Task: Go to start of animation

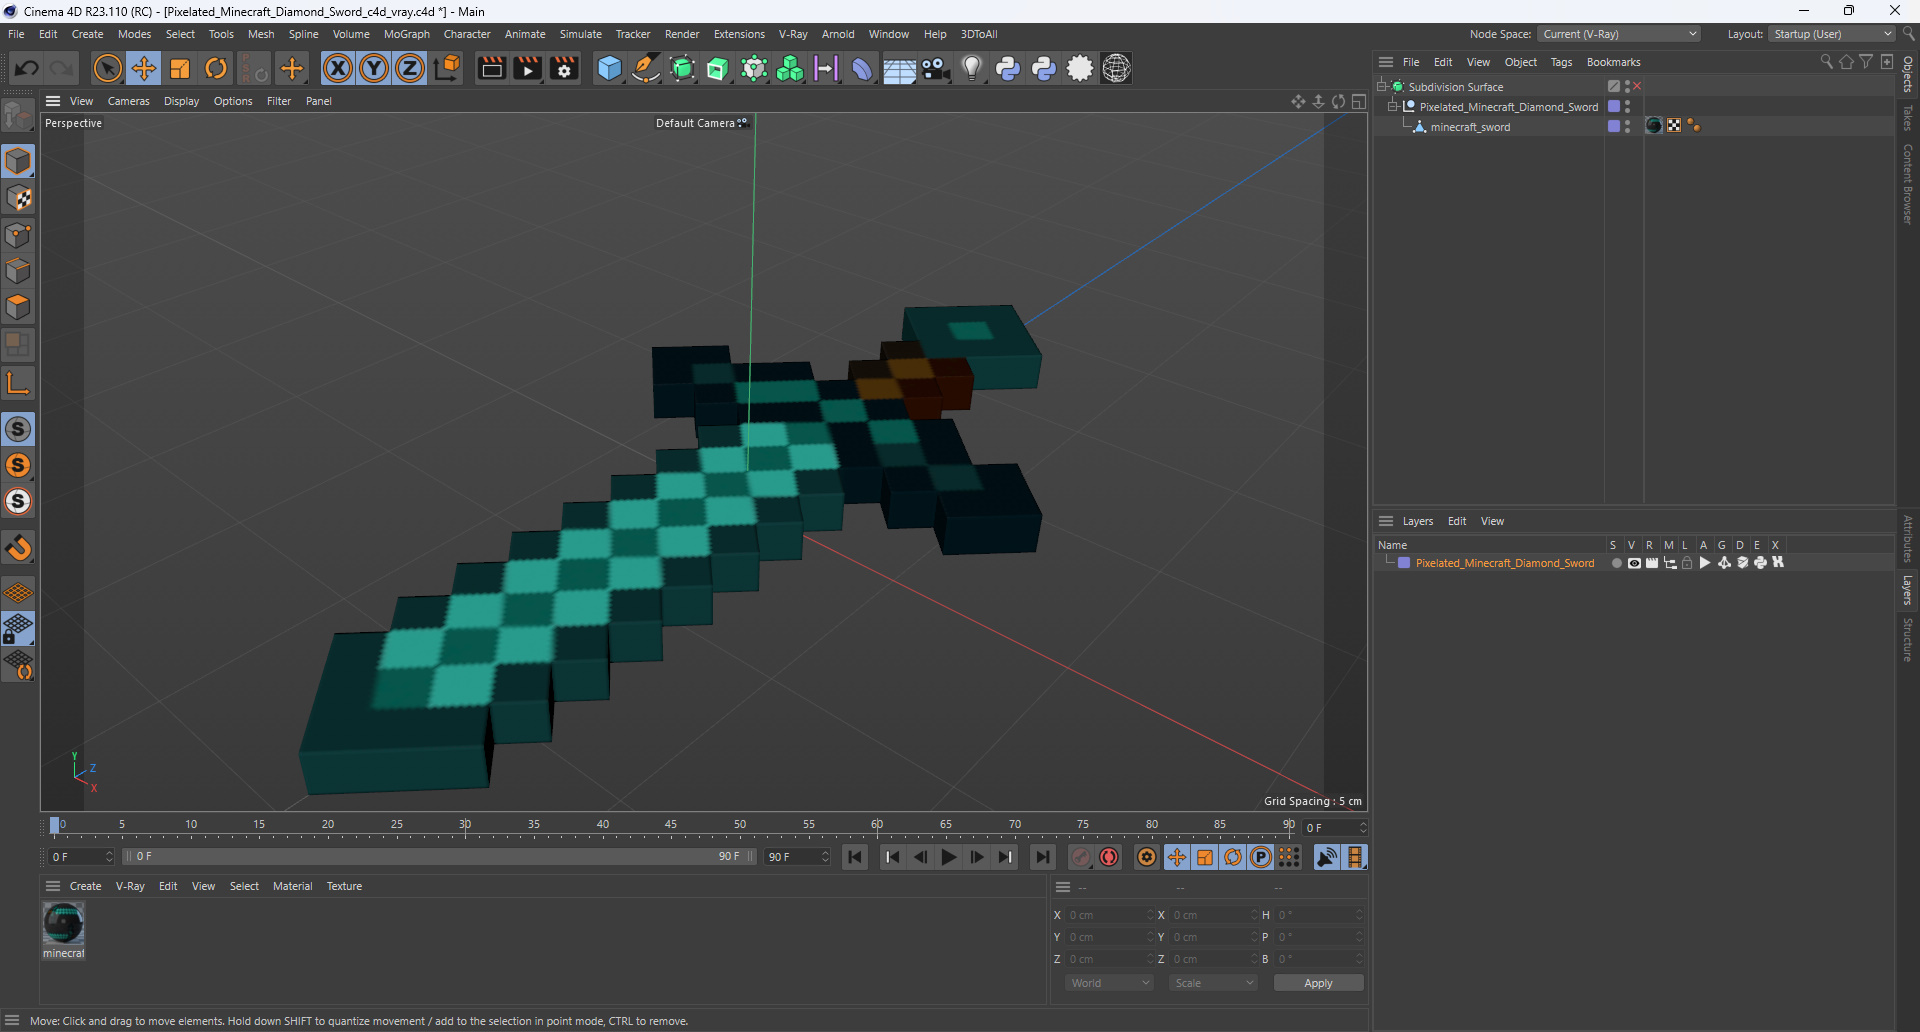Action: coord(855,857)
